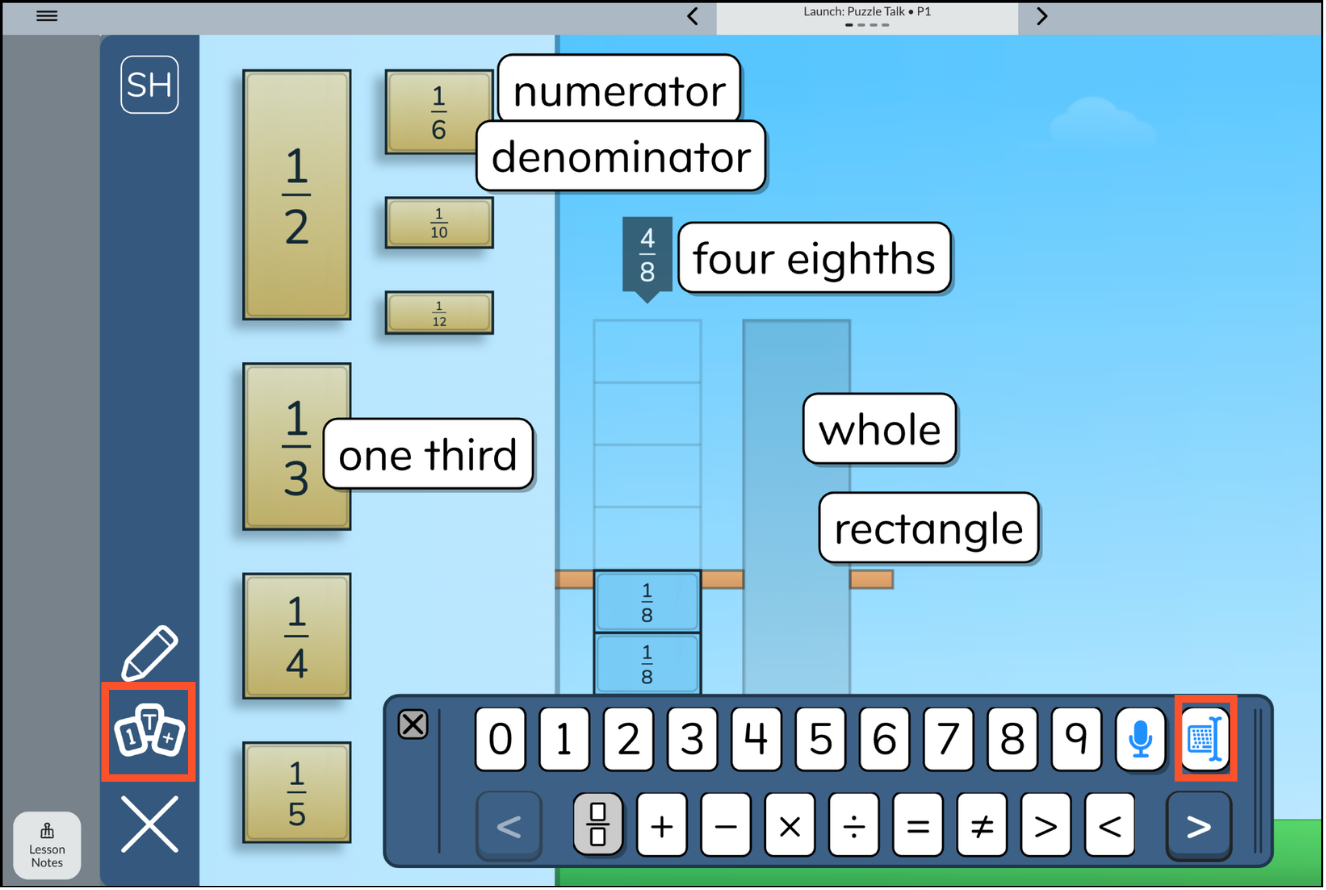Open the hamburger menu at top left
The width and height of the screenshot is (1326, 890).
pyautogui.click(x=47, y=16)
